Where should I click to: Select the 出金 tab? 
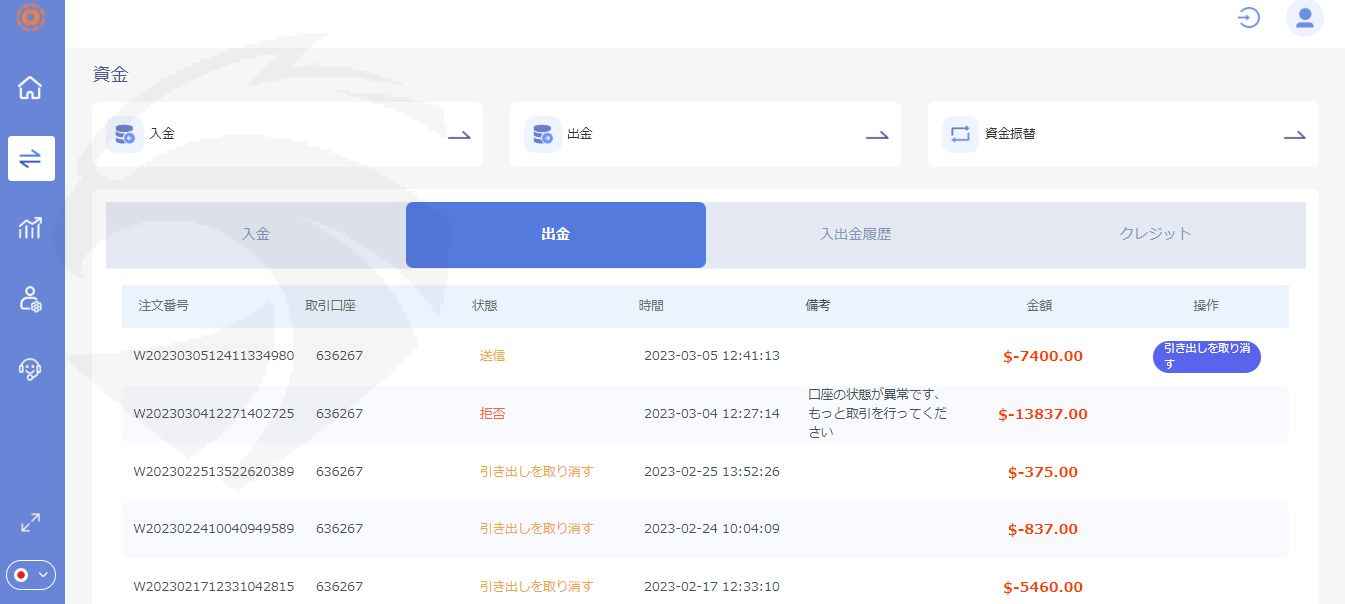(556, 235)
